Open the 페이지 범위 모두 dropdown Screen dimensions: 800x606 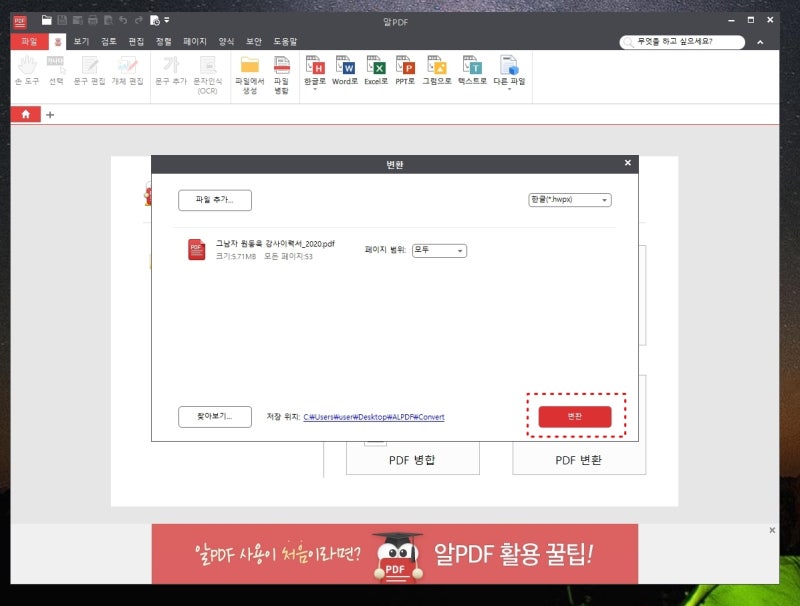[439, 250]
